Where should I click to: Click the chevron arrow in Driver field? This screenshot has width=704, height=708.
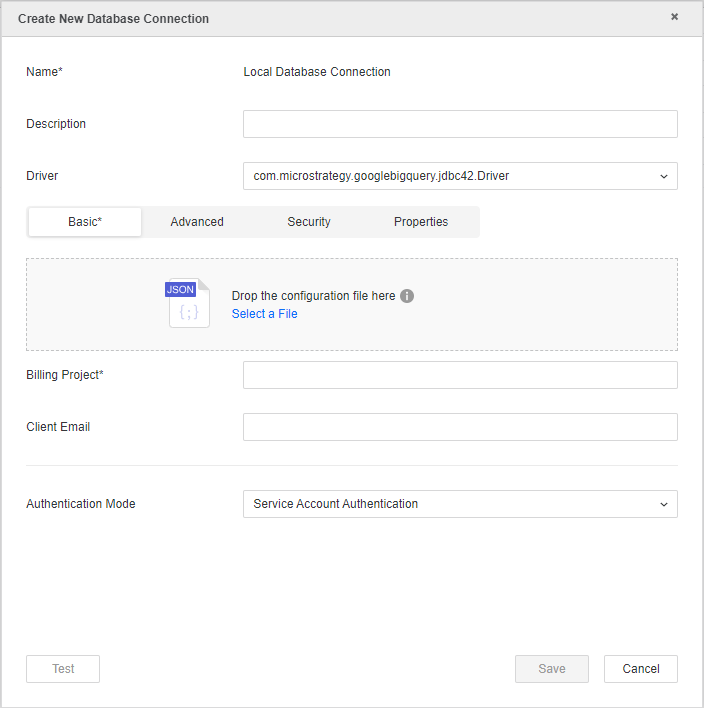(x=664, y=176)
